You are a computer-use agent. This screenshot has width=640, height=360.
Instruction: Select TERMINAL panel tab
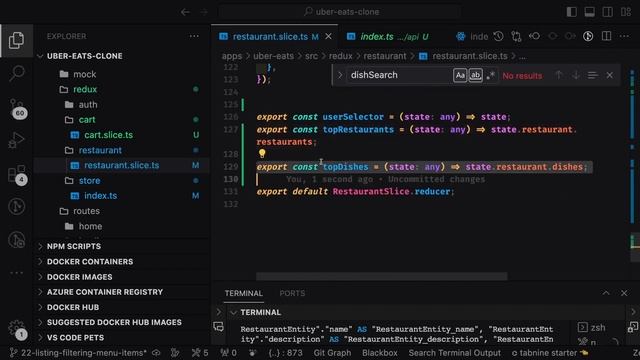point(244,293)
